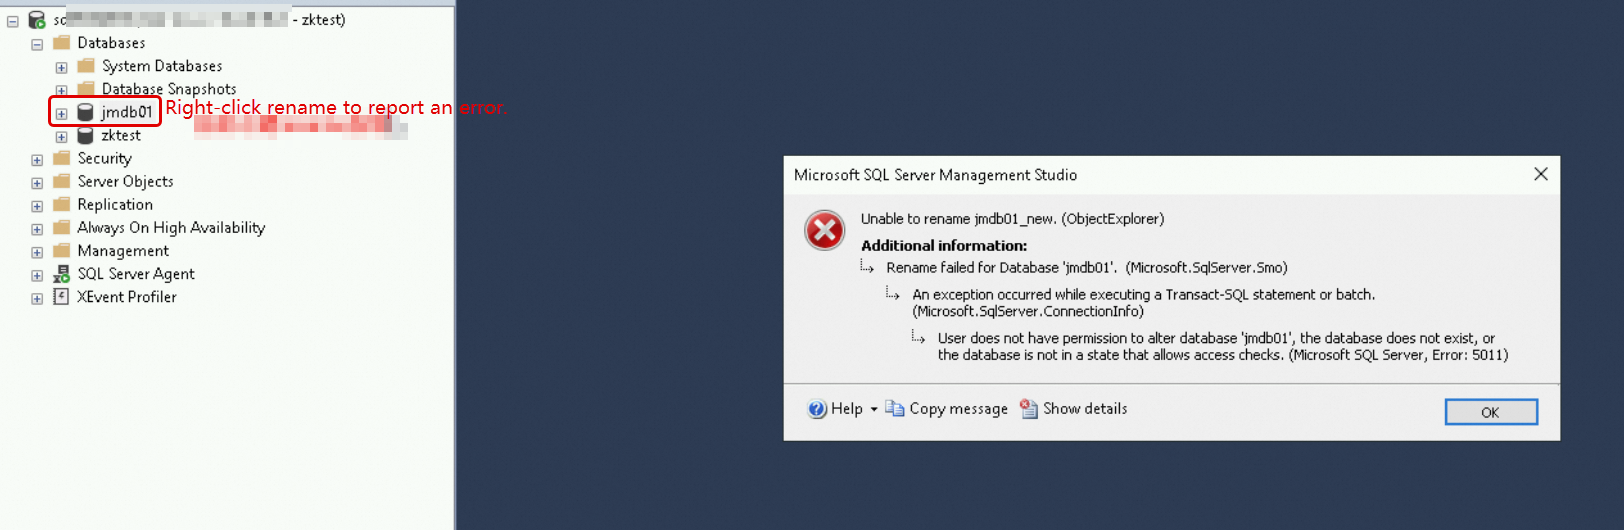Click the Help question mark icon

pyautogui.click(x=817, y=409)
